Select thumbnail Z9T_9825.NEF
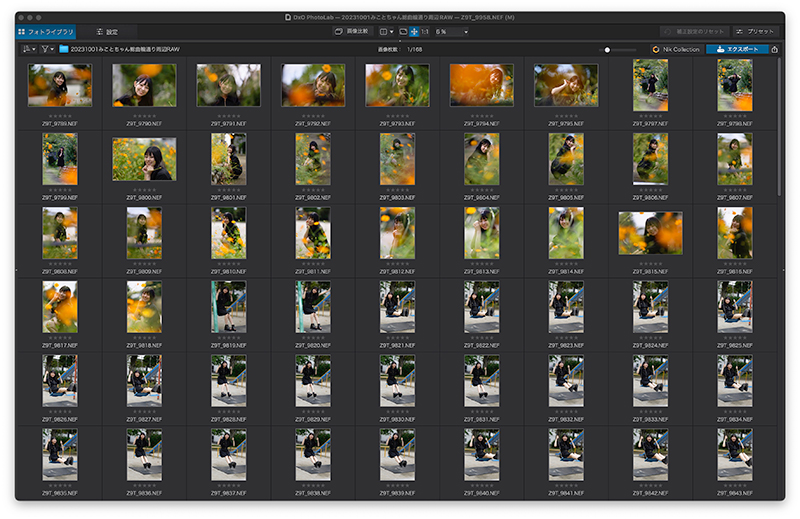 click(735, 307)
